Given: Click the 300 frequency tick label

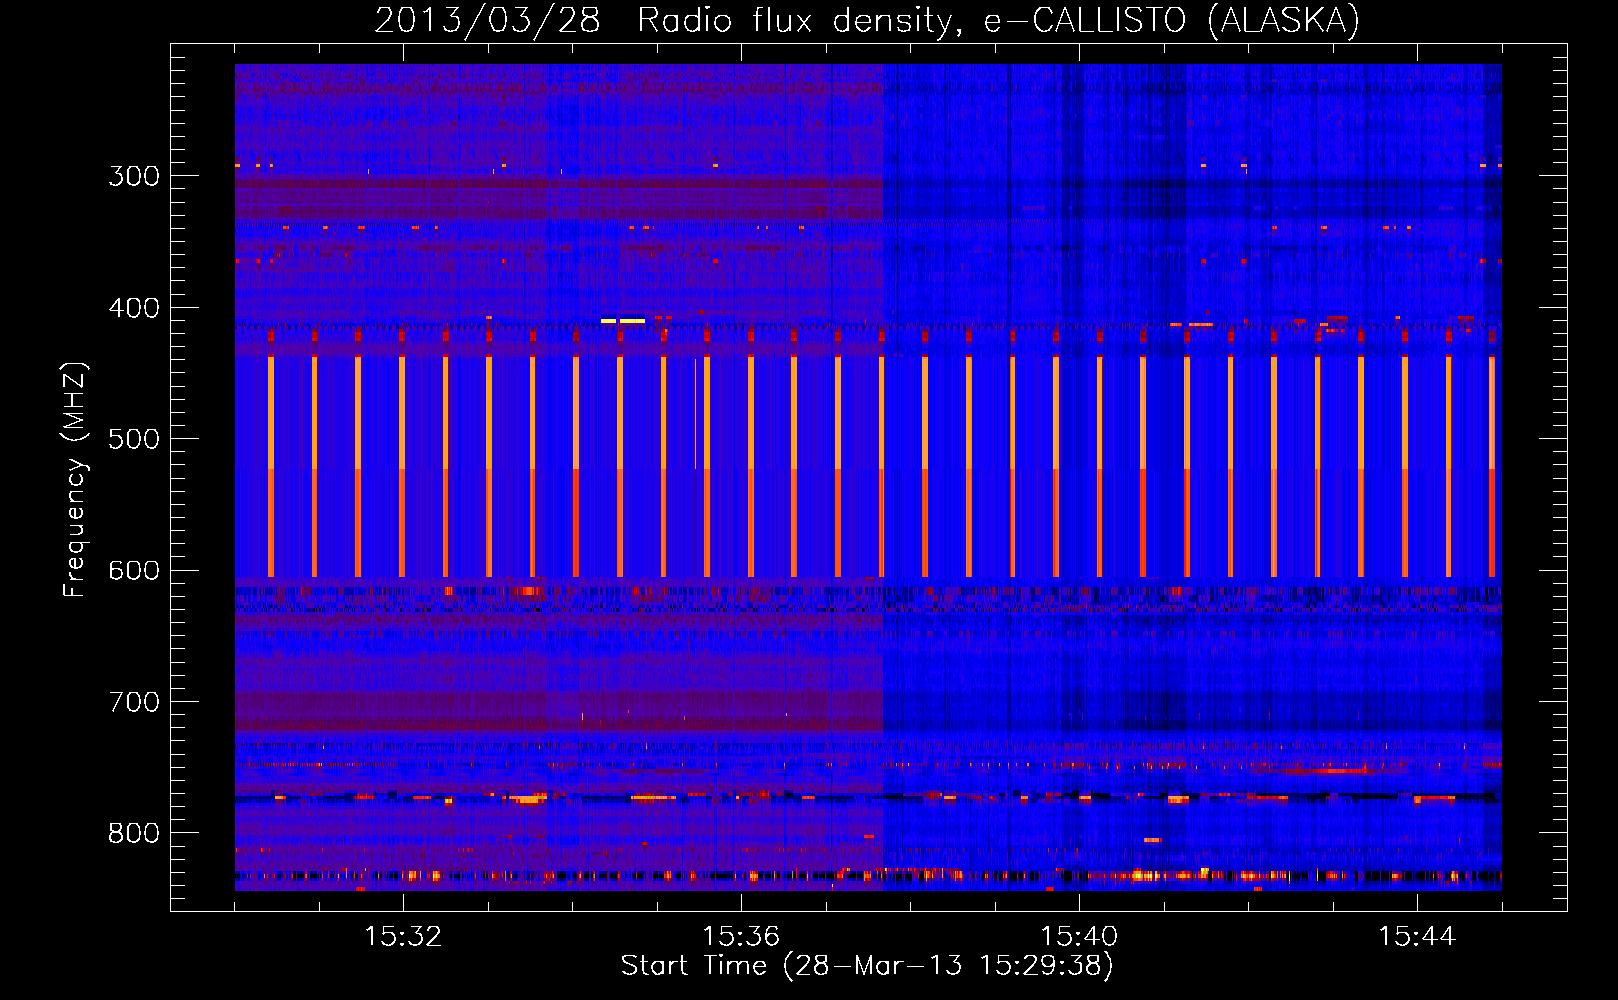Looking at the screenshot, I should (x=134, y=176).
